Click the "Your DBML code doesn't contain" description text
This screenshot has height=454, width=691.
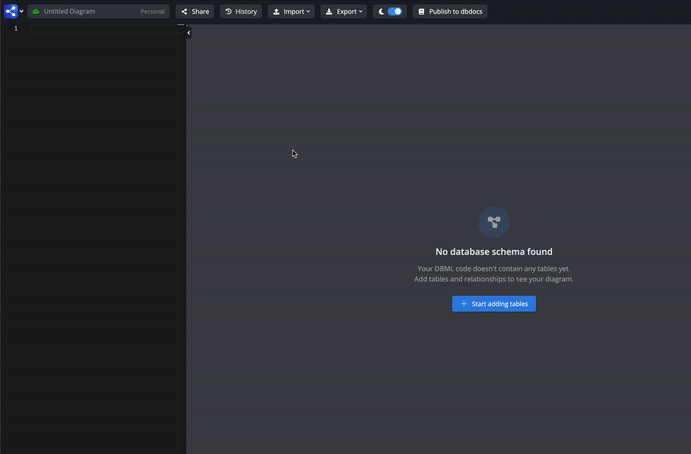pyautogui.click(x=494, y=269)
